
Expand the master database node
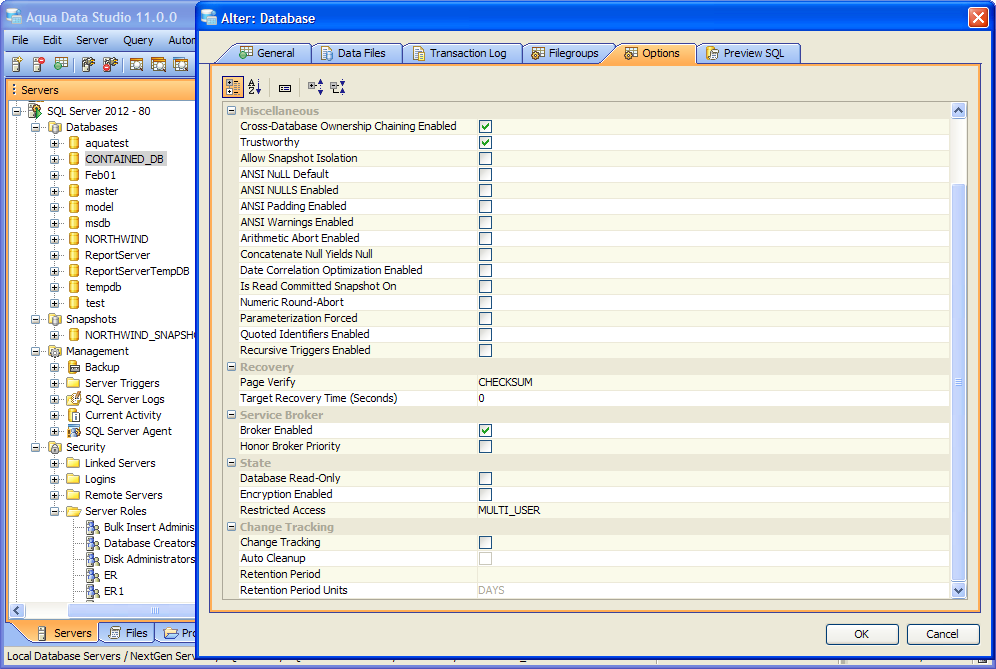[55, 191]
